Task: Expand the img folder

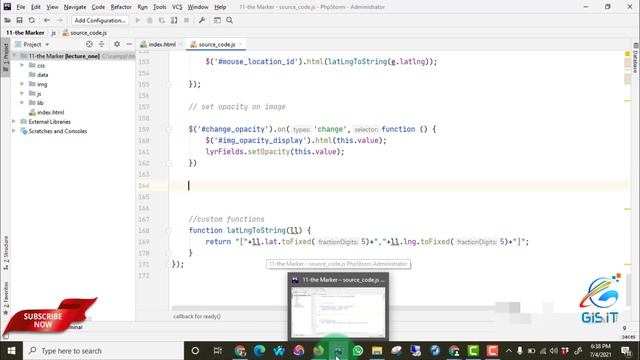Action: pyautogui.click(x=22, y=84)
